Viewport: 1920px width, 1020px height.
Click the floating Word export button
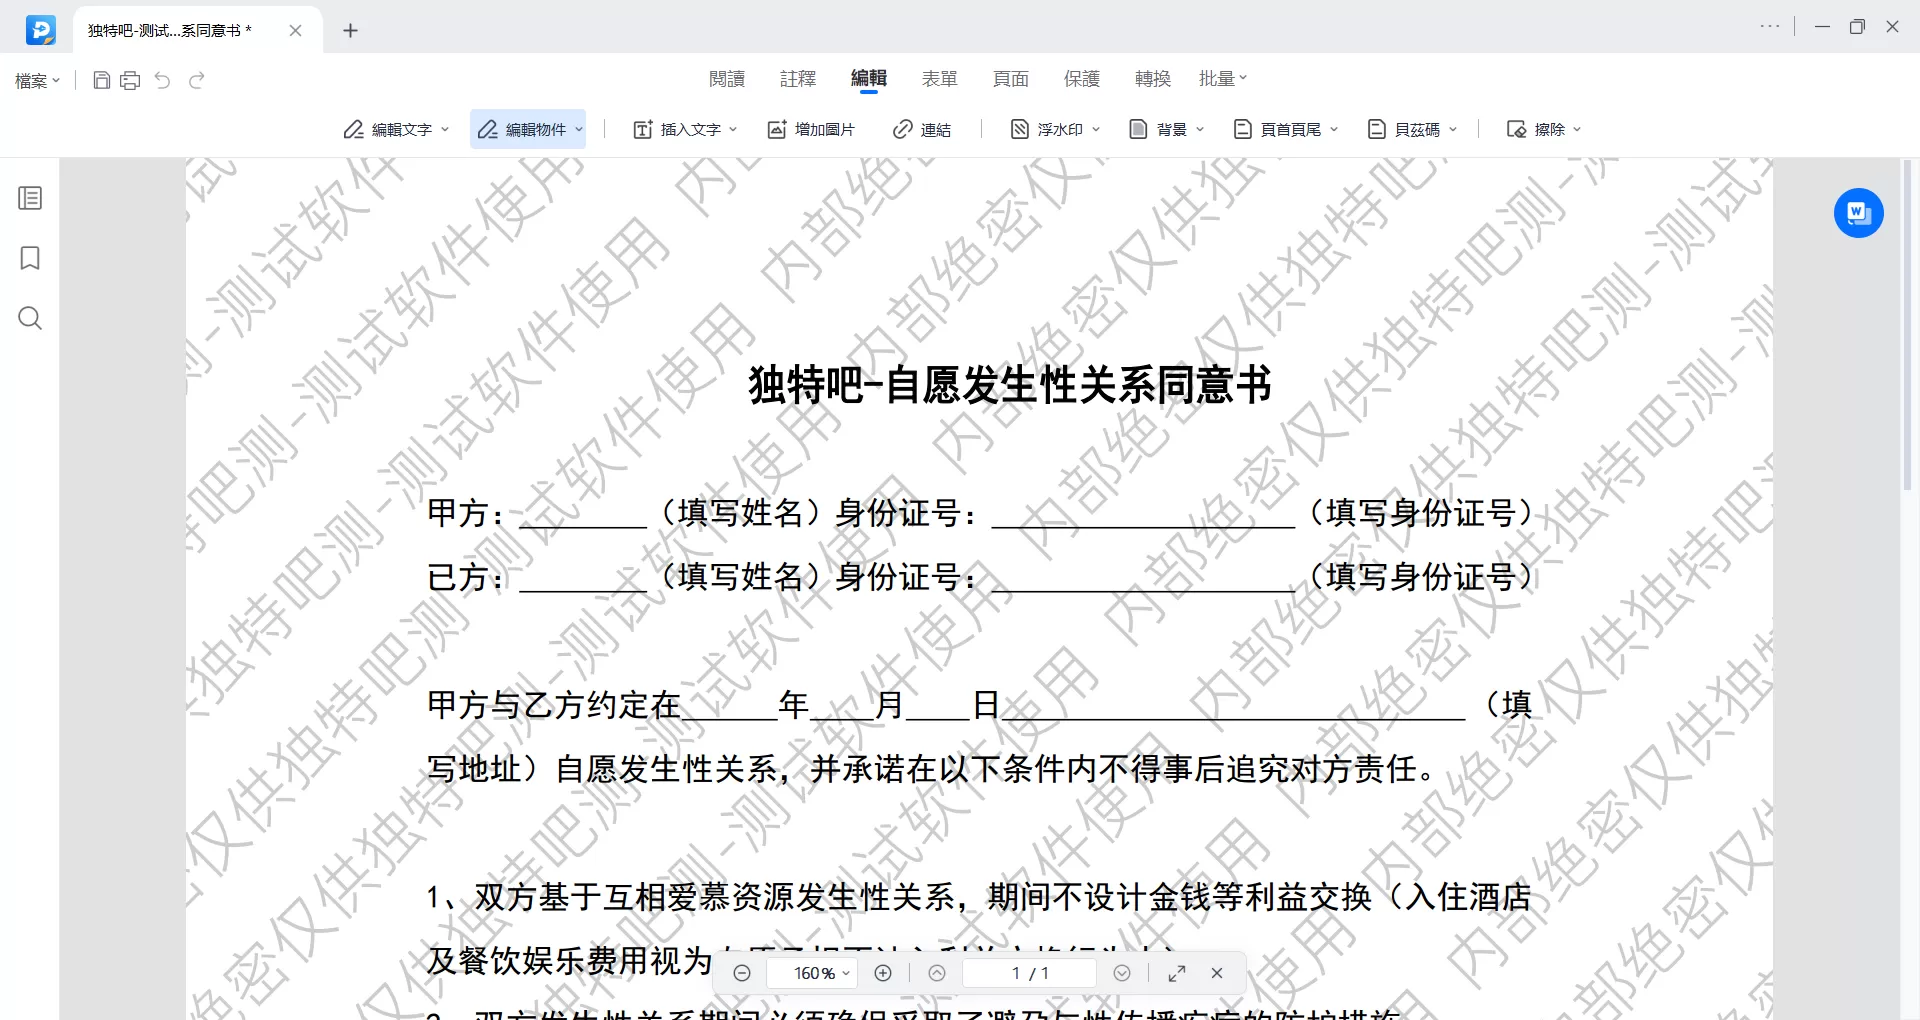[x=1858, y=213]
